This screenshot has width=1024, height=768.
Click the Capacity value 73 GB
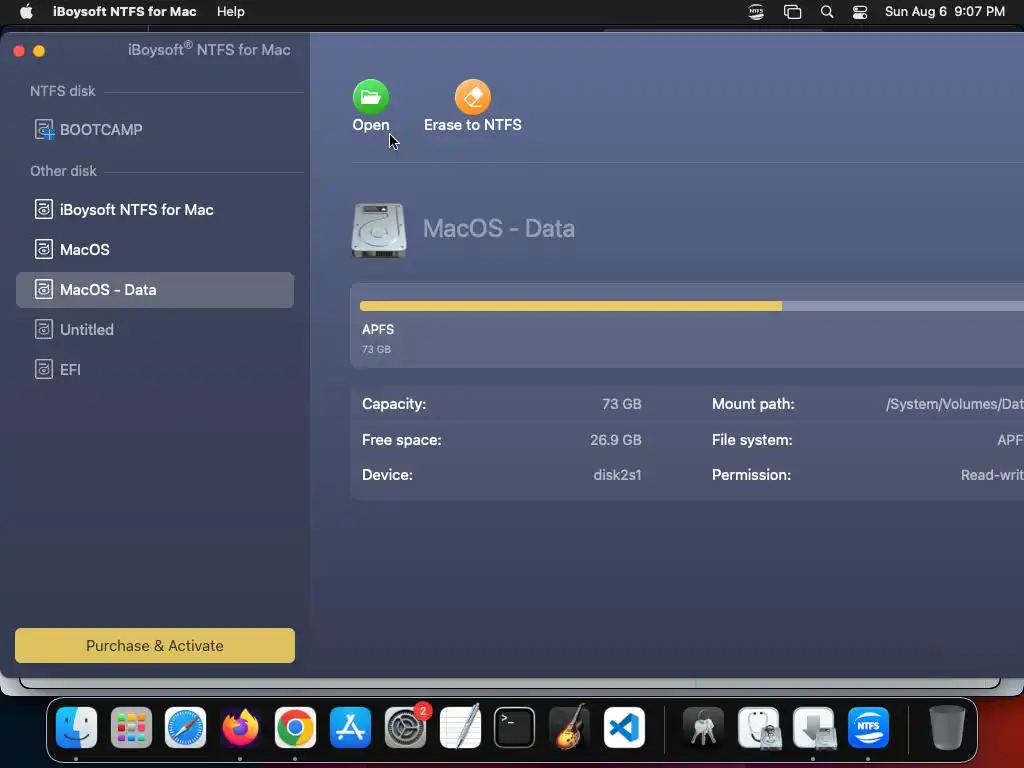click(622, 404)
